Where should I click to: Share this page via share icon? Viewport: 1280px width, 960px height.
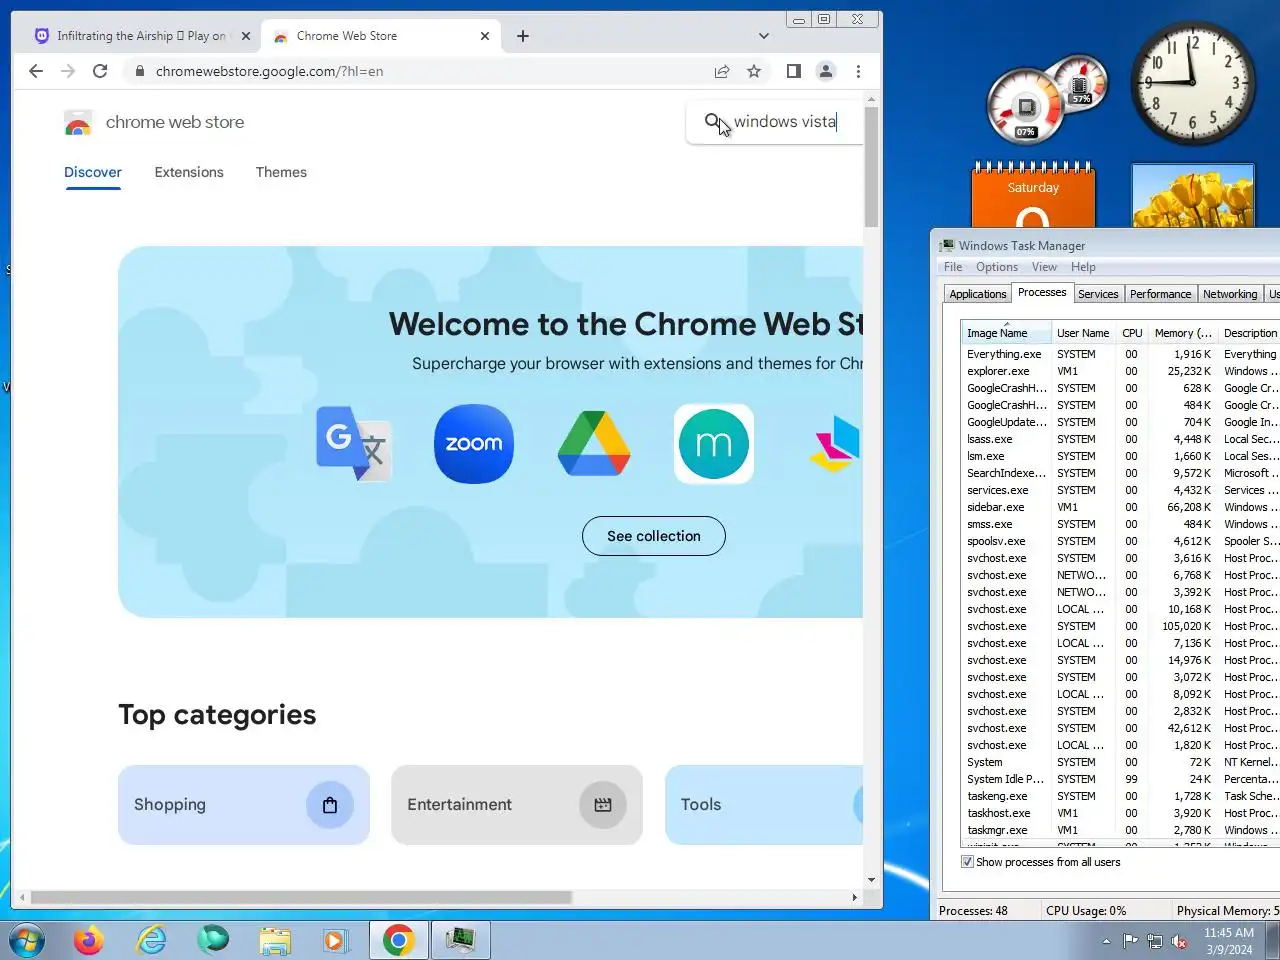pos(722,71)
